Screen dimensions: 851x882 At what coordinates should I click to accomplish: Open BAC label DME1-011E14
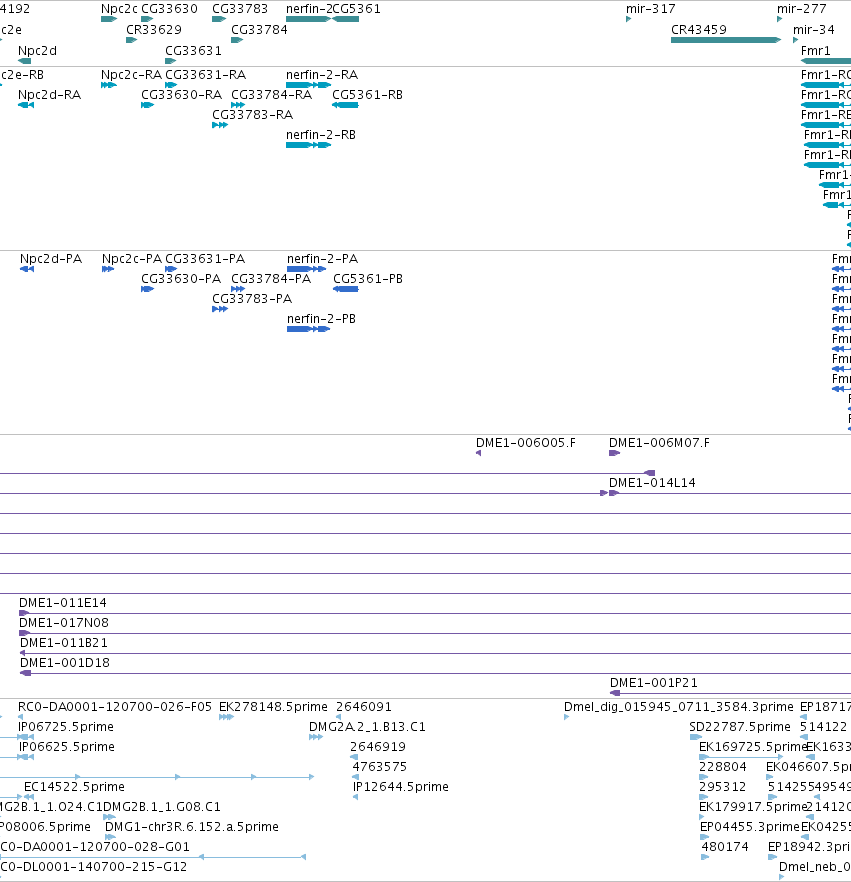point(63,603)
